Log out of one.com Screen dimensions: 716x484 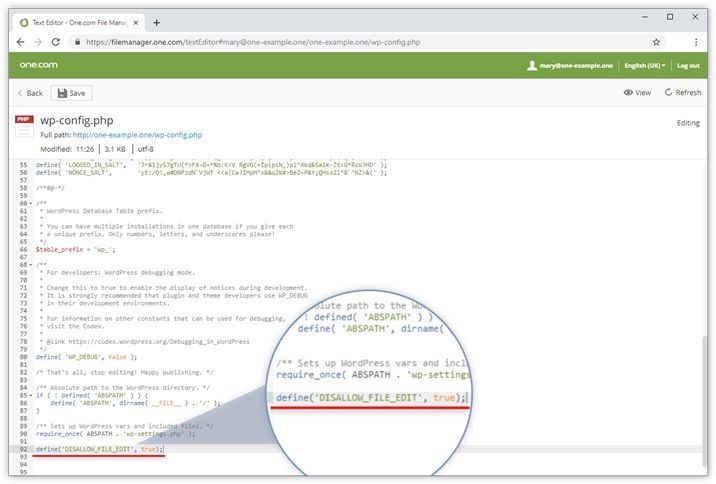tap(688, 66)
